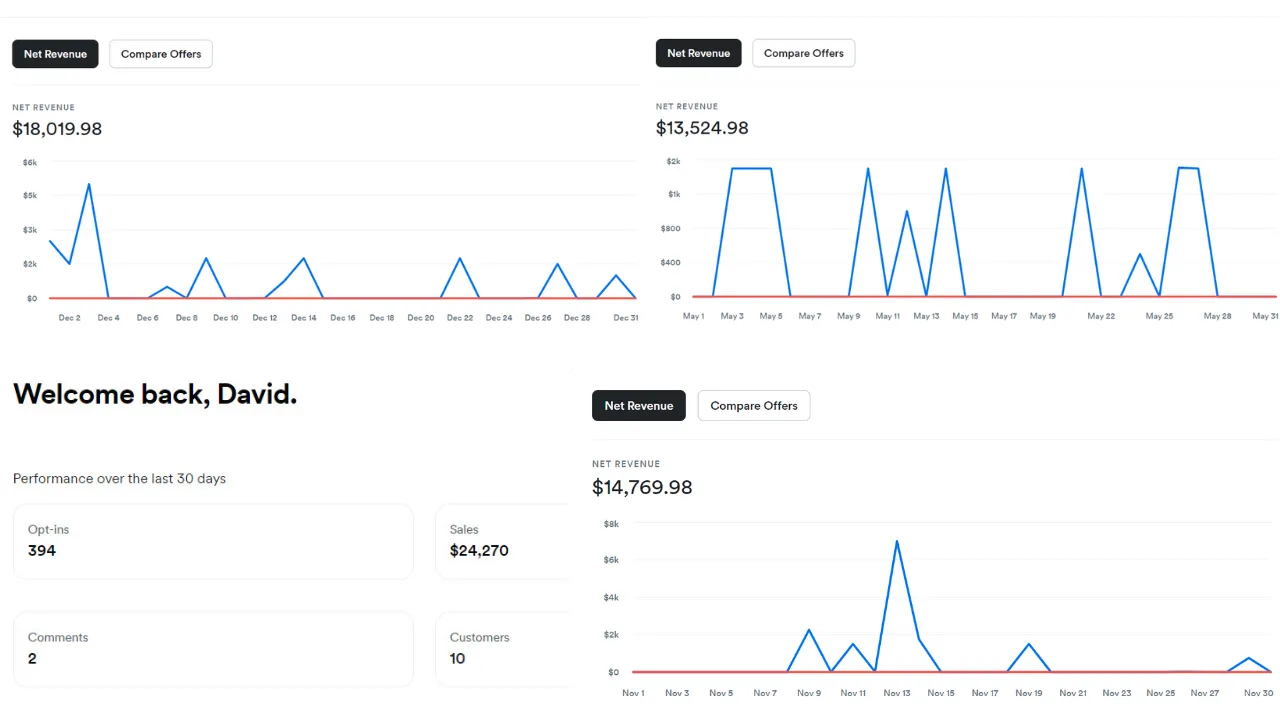Click the $18,019.98 net revenue amount
The width and height of the screenshot is (1280, 720).
click(57, 129)
